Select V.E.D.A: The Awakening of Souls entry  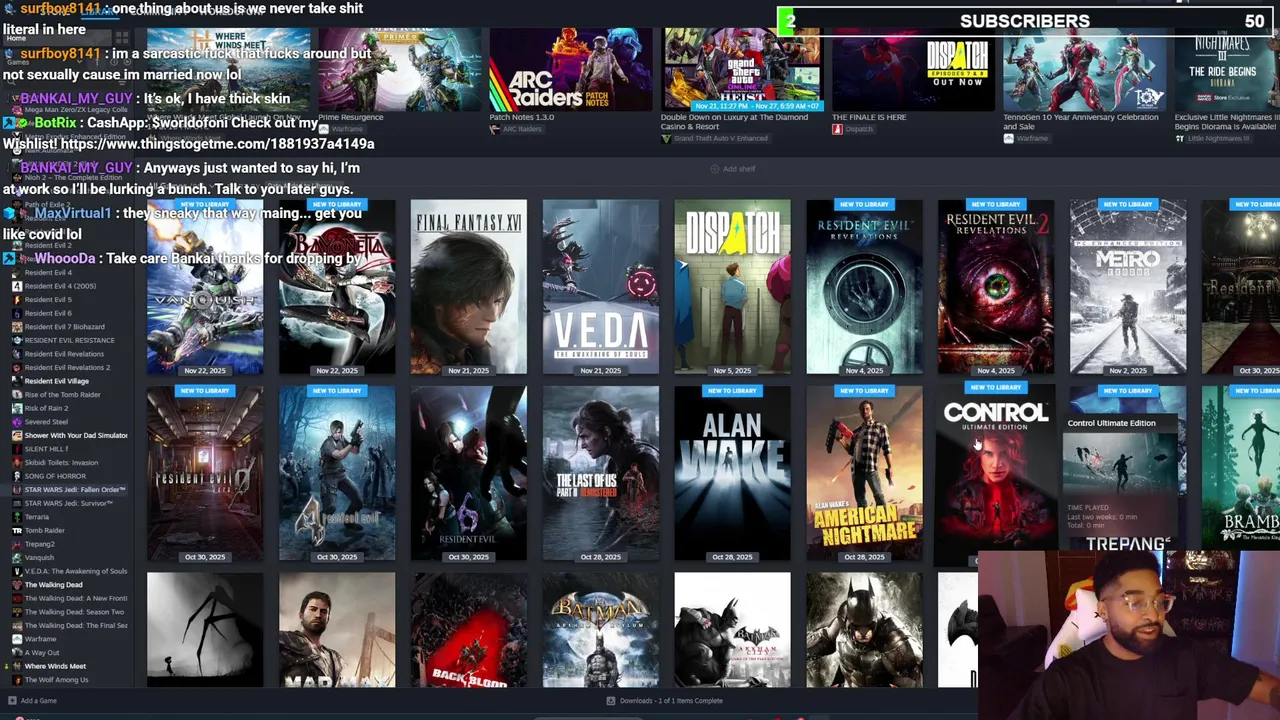coord(75,571)
